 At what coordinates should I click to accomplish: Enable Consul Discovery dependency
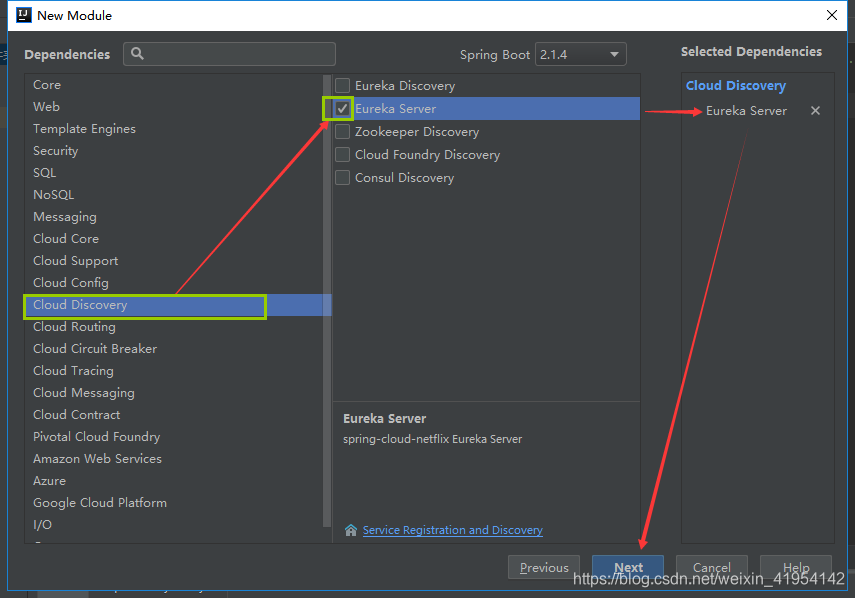pos(342,178)
